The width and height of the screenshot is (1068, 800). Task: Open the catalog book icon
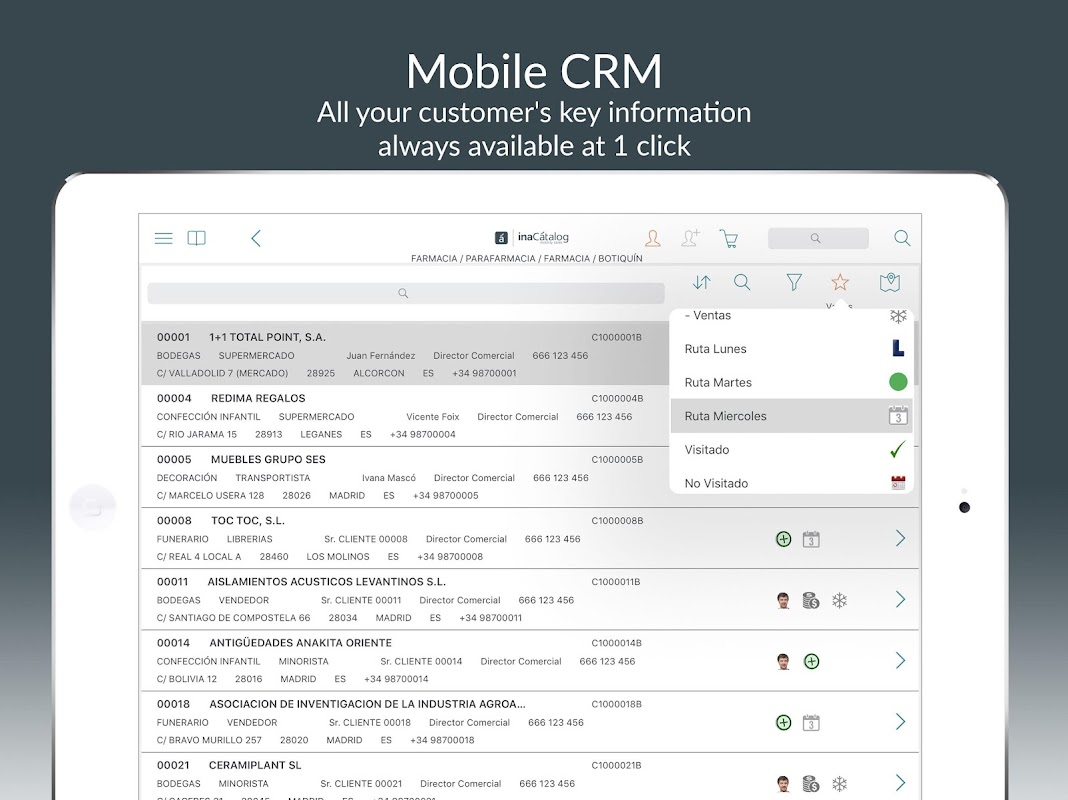tap(197, 238)
